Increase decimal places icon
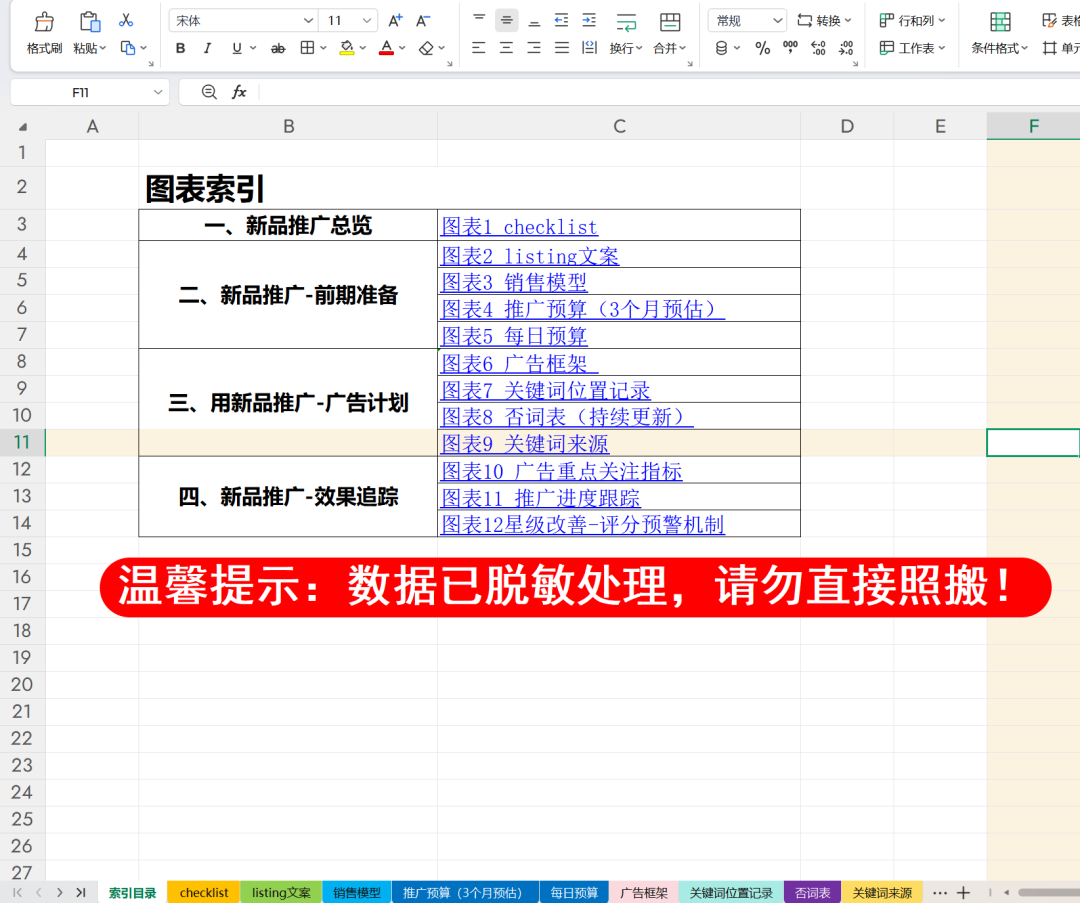 point(818,48)
